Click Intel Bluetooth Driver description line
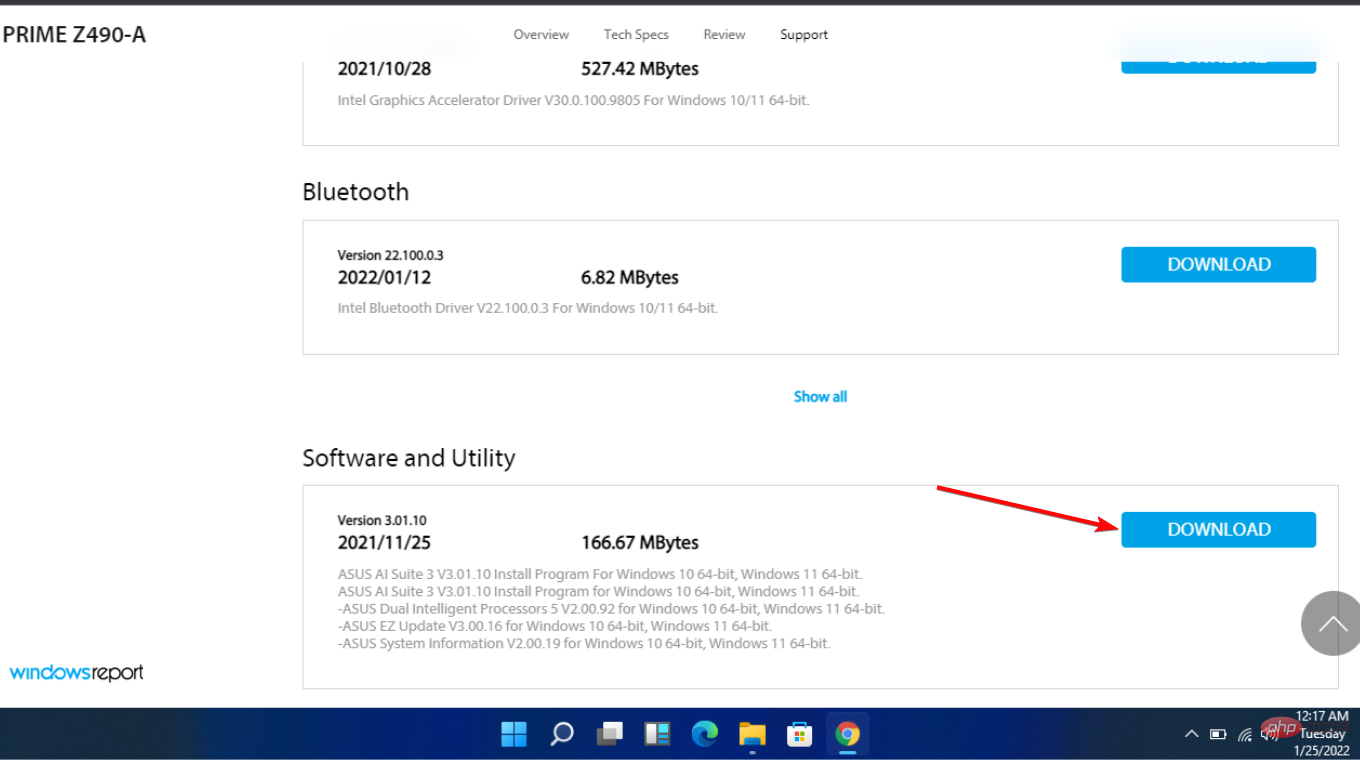This screenshot has width=1360, height=760. click(x=528, y=308)
